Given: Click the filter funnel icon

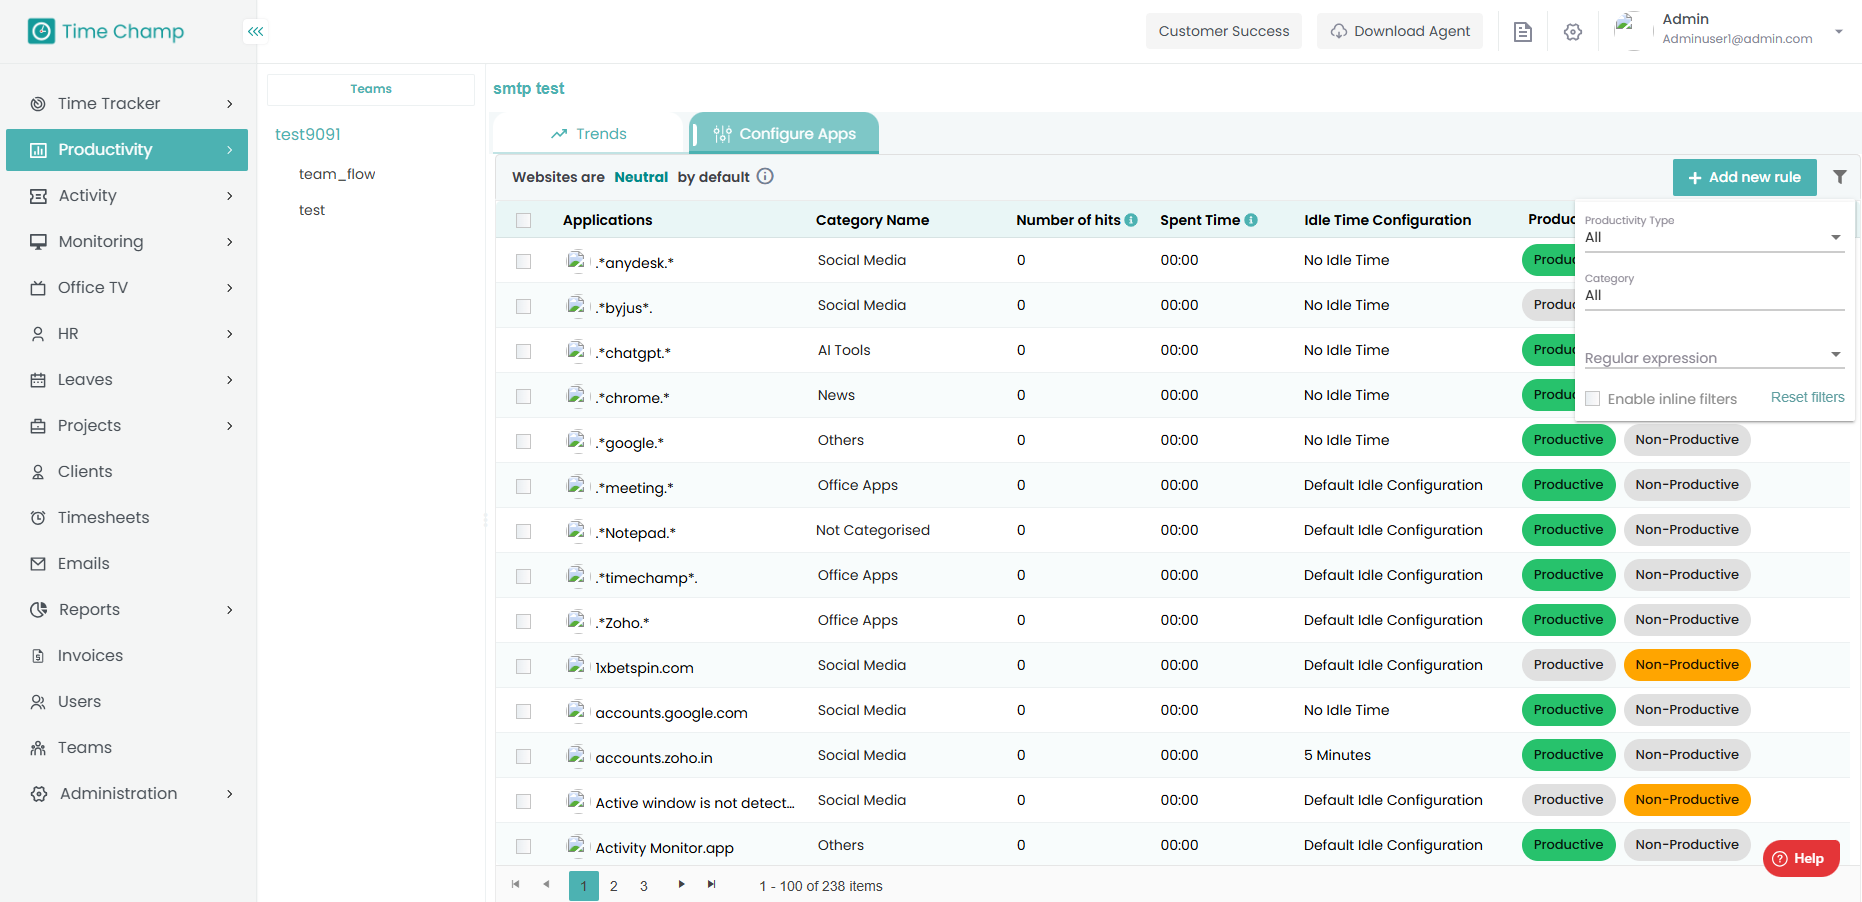Looking at the screenshot, I should click(x=1839, y=177).
